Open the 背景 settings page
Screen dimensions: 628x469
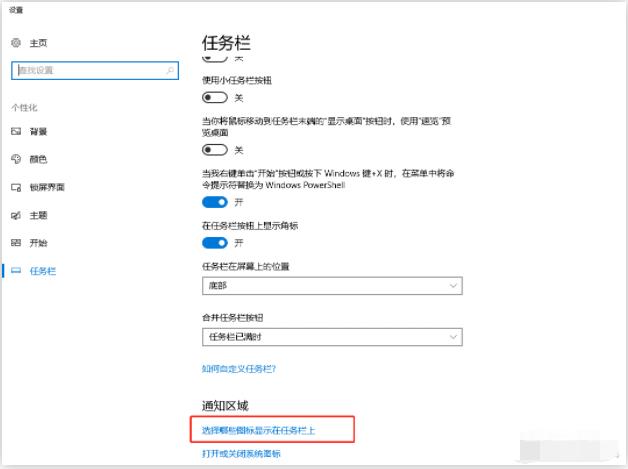pyautogui.click(x=38, y=131)
